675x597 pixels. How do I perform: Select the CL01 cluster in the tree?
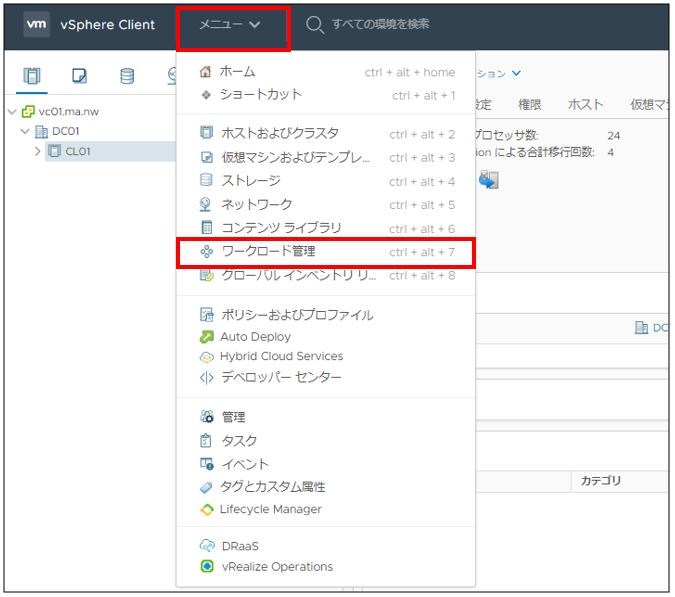(x=78, y=151)
